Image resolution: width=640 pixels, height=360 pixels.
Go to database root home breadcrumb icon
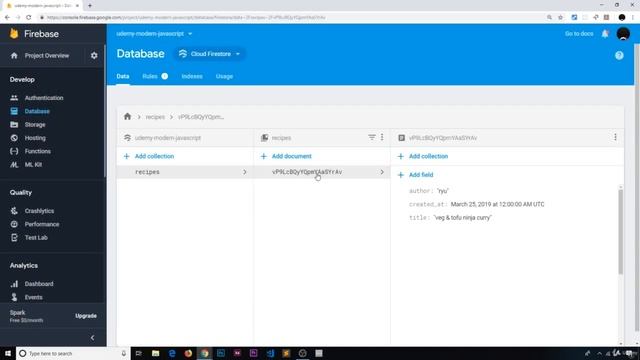coord(127,117)
